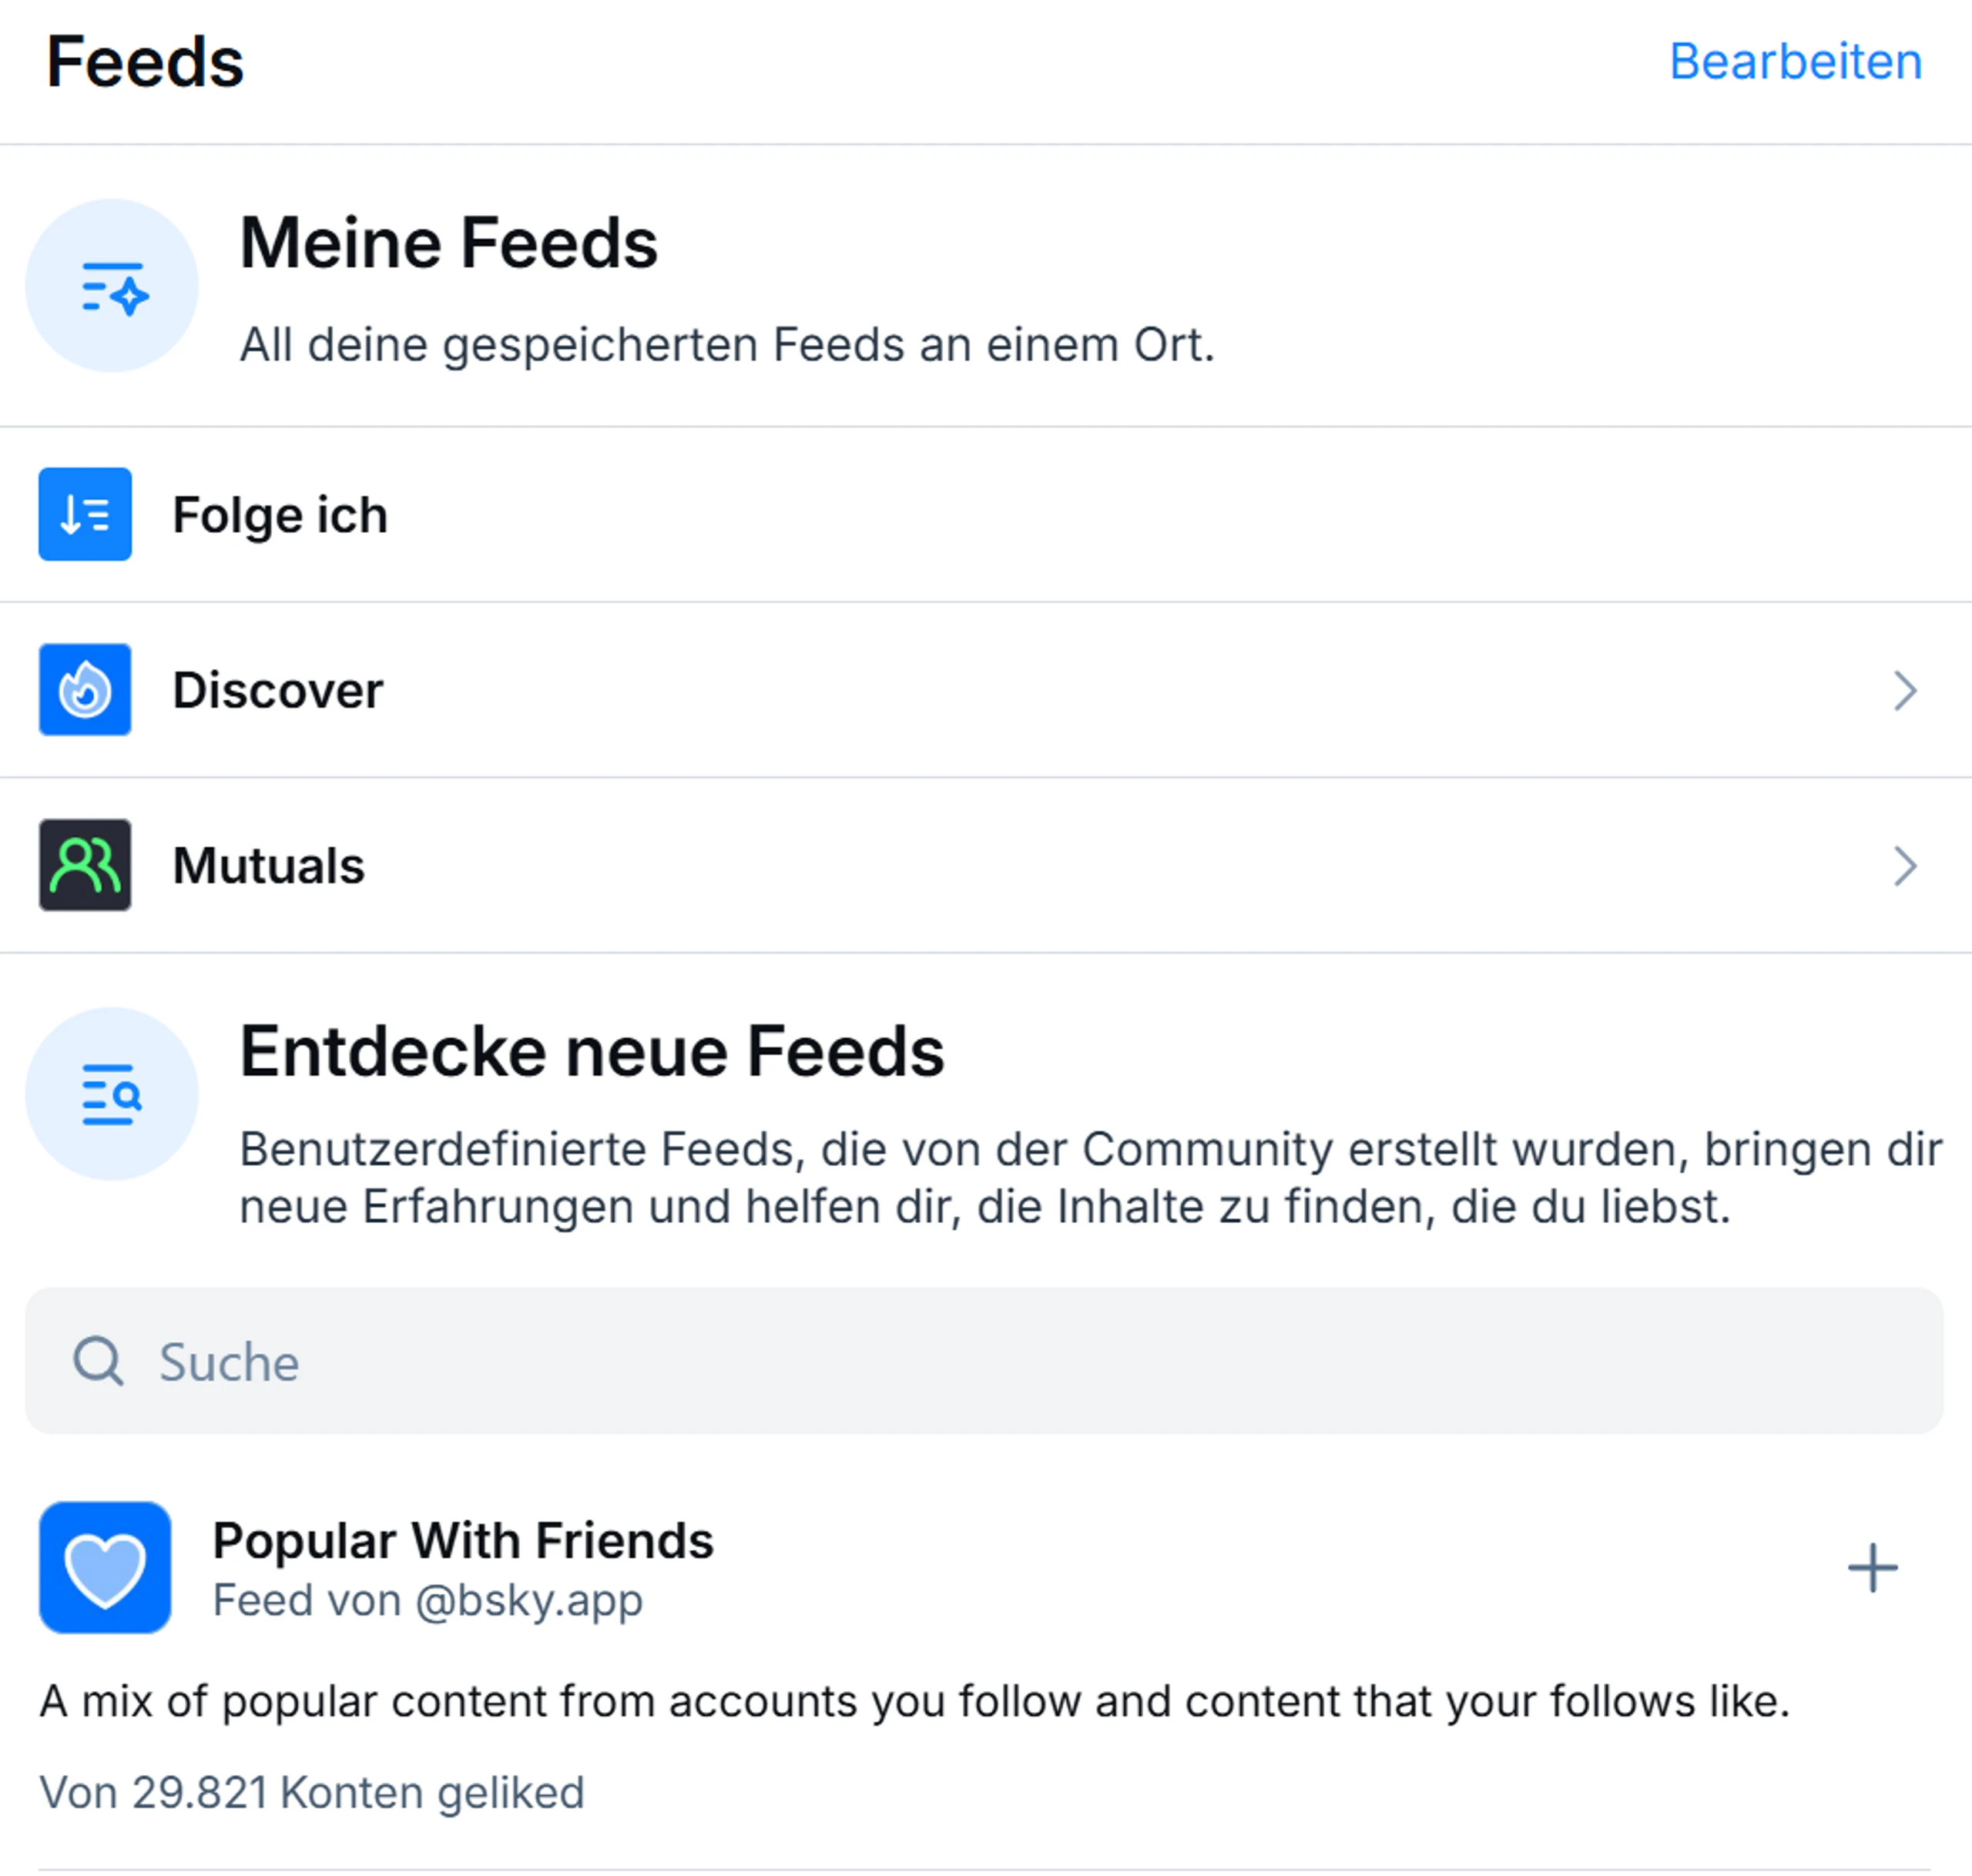Open the Mutuals feed row
Image resolution: width=1972 pixels, height=1876 pixels.
click(986, 866)
